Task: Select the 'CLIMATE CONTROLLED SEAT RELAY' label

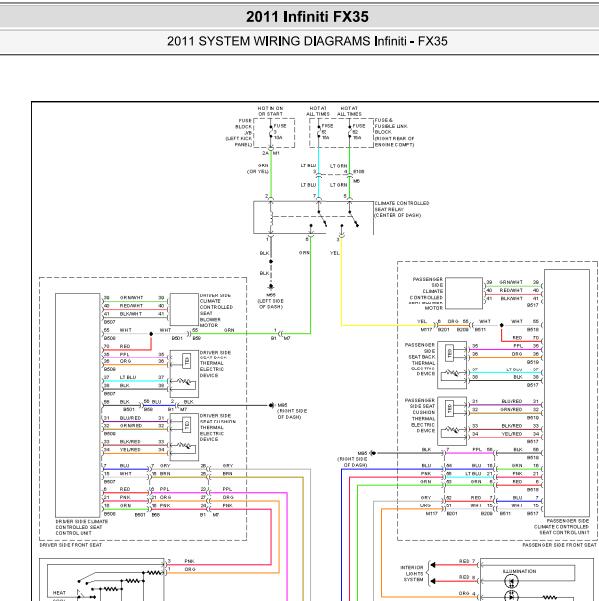Action: [x=402, y=209]
